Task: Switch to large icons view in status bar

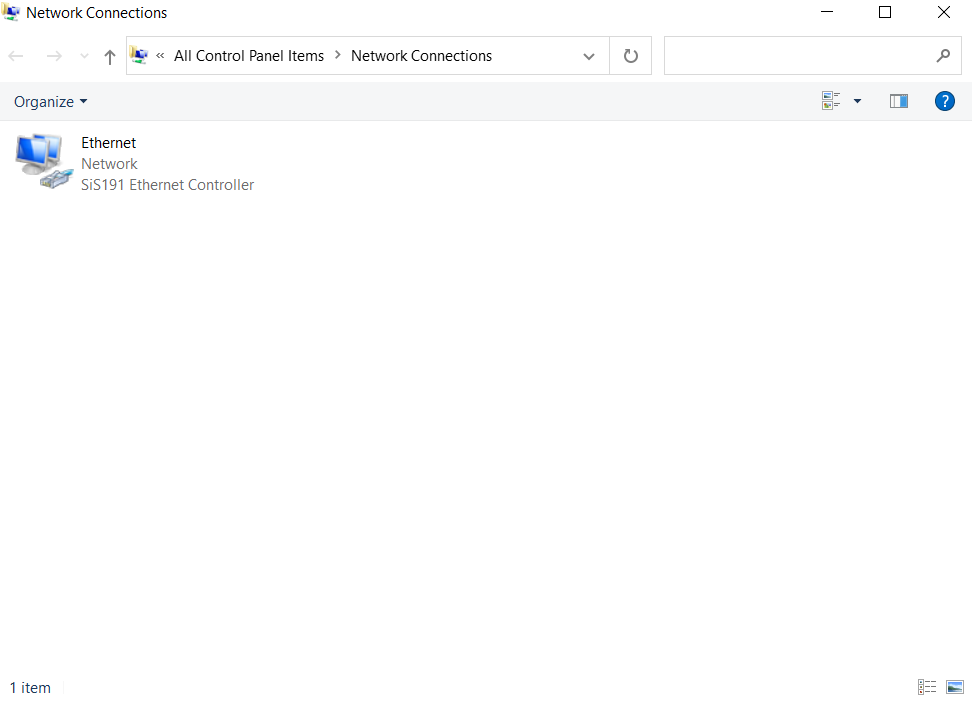Action: (955, 687)
